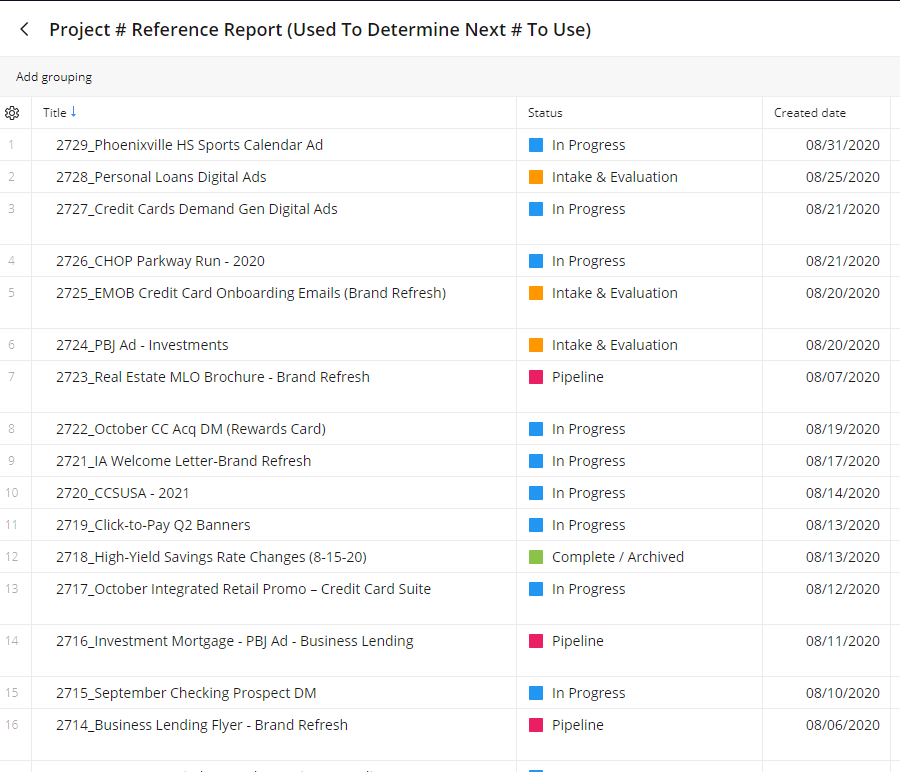
Task: Click orange status square for 2728_Personal Loans
Action: (536, 177)
